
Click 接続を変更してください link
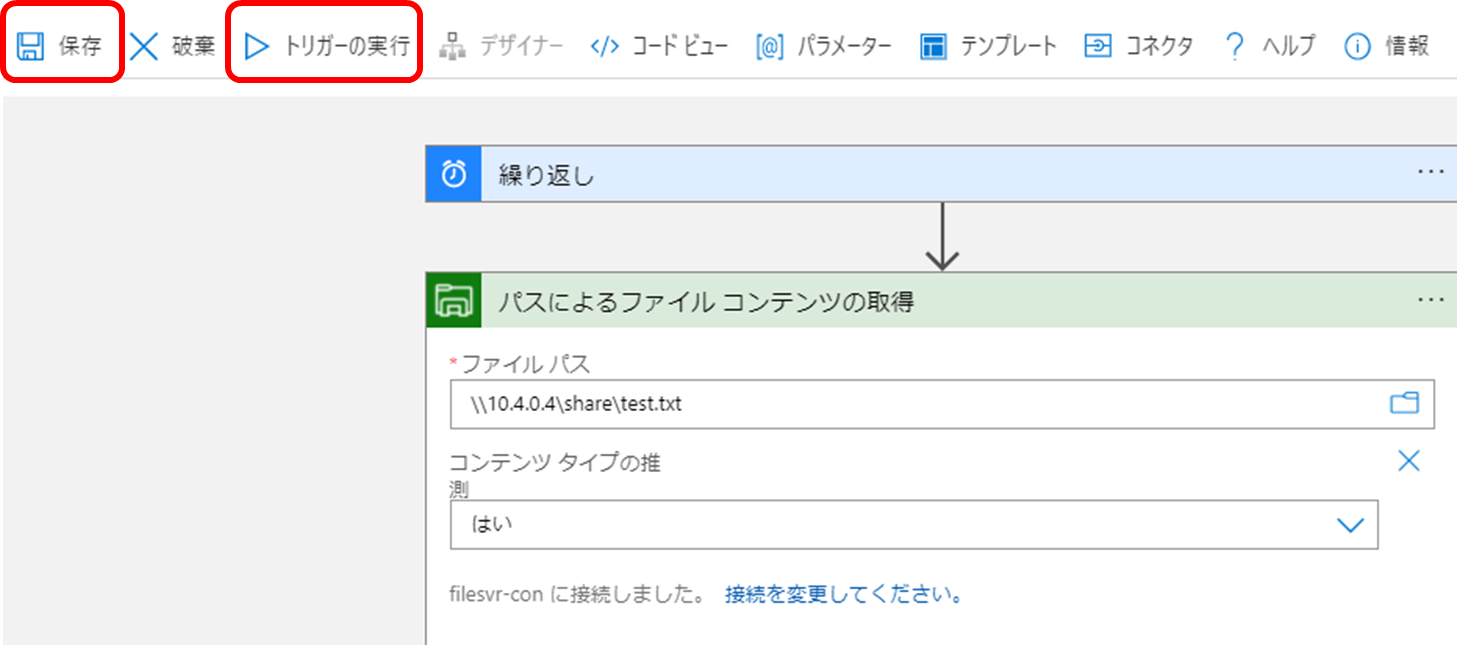point(845,594)
